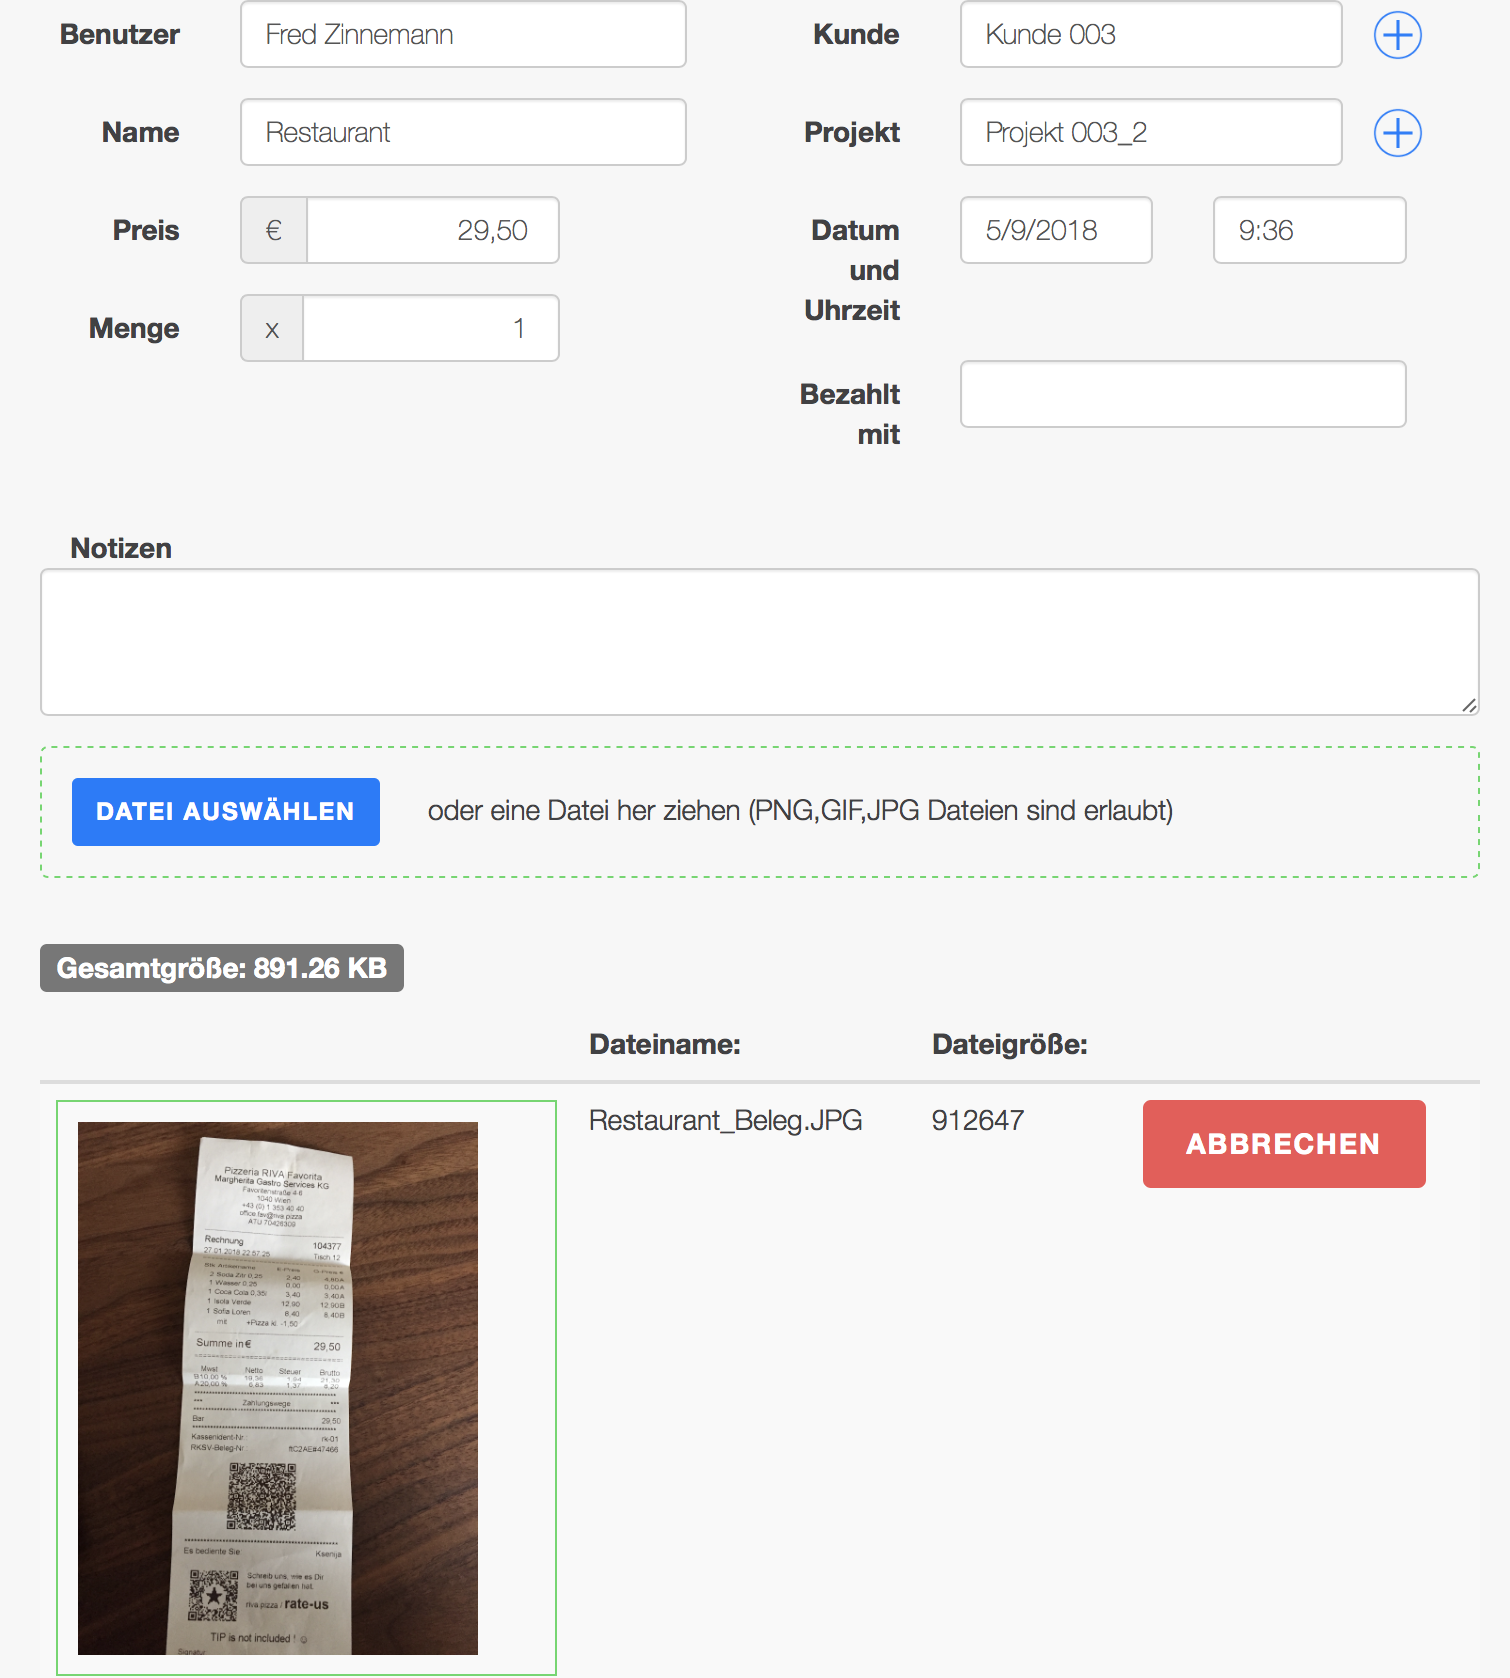Open the Projekt 003_2 selection field
Image resolution: width=1510 pixels, height=1678 pixels.
(1150, 133)
